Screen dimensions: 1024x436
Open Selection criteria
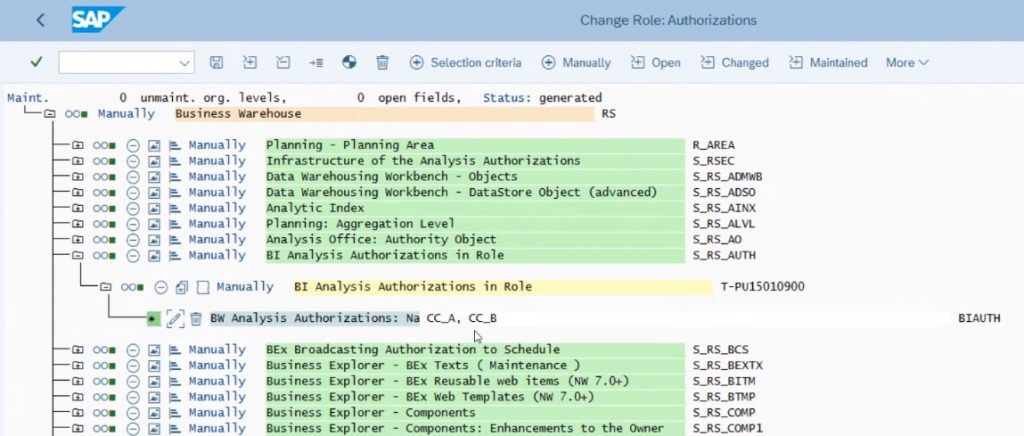point(466,63)
